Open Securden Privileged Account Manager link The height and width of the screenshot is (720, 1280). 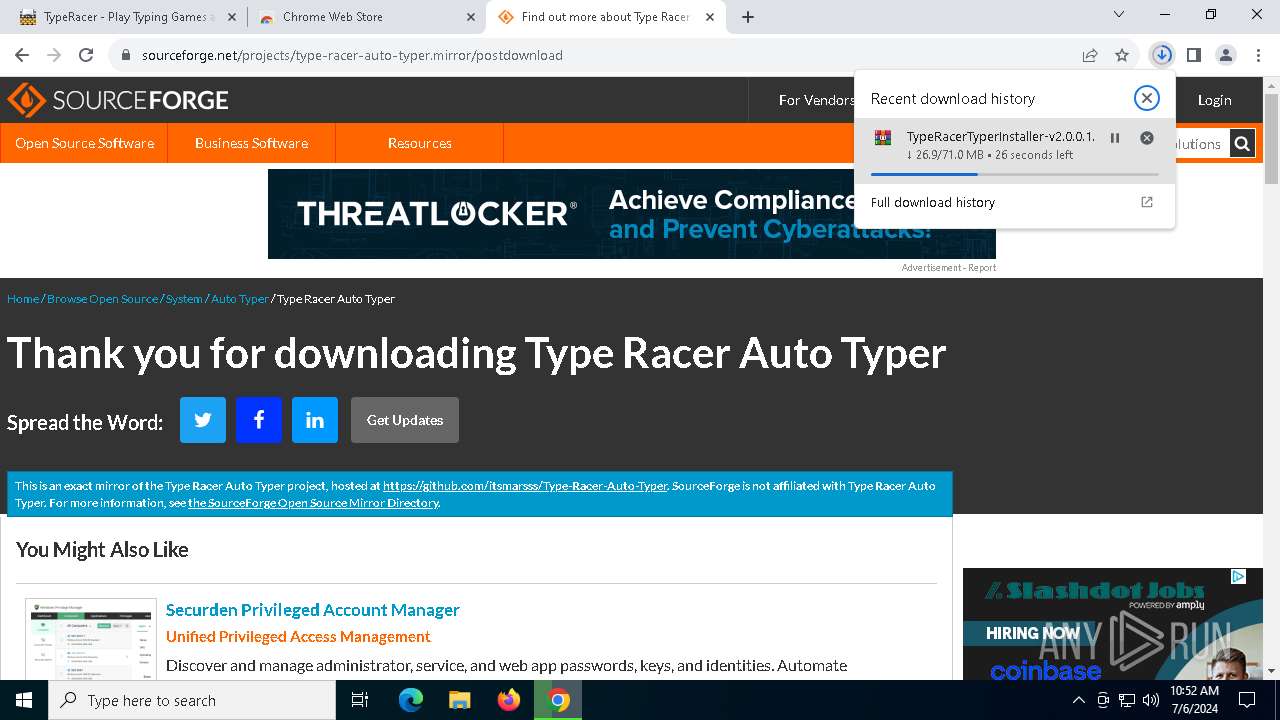click(x=313, y=610)
